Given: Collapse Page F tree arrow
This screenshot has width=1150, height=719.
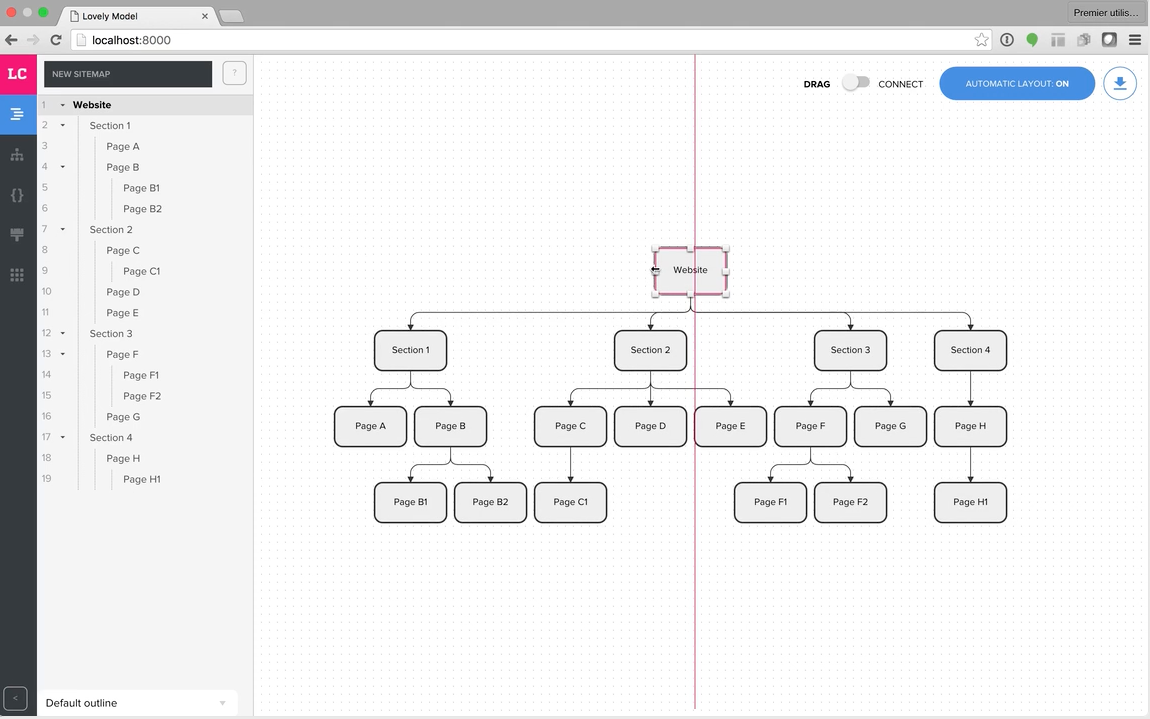Looking at the screenshot, I should [x=62, y=354].
